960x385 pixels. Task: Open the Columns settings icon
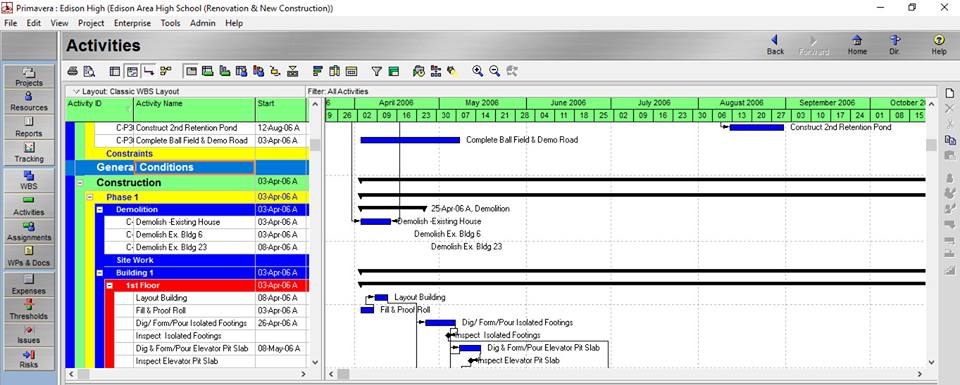[x=334, y=71]
